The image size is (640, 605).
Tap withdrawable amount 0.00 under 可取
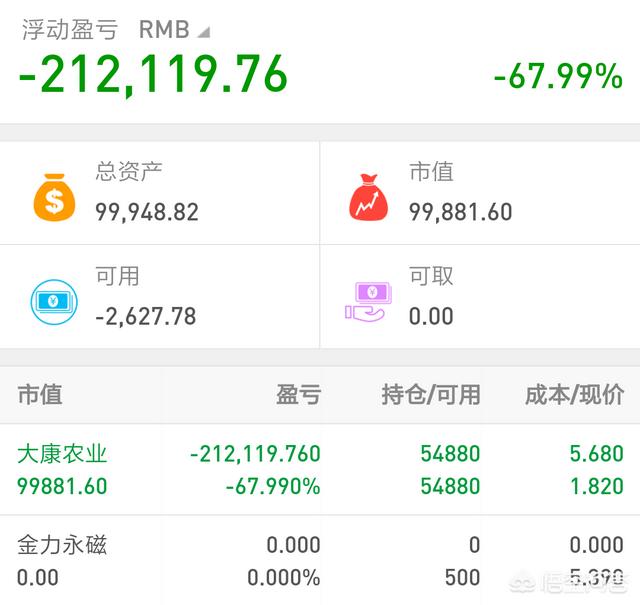(x=431, y=316)
